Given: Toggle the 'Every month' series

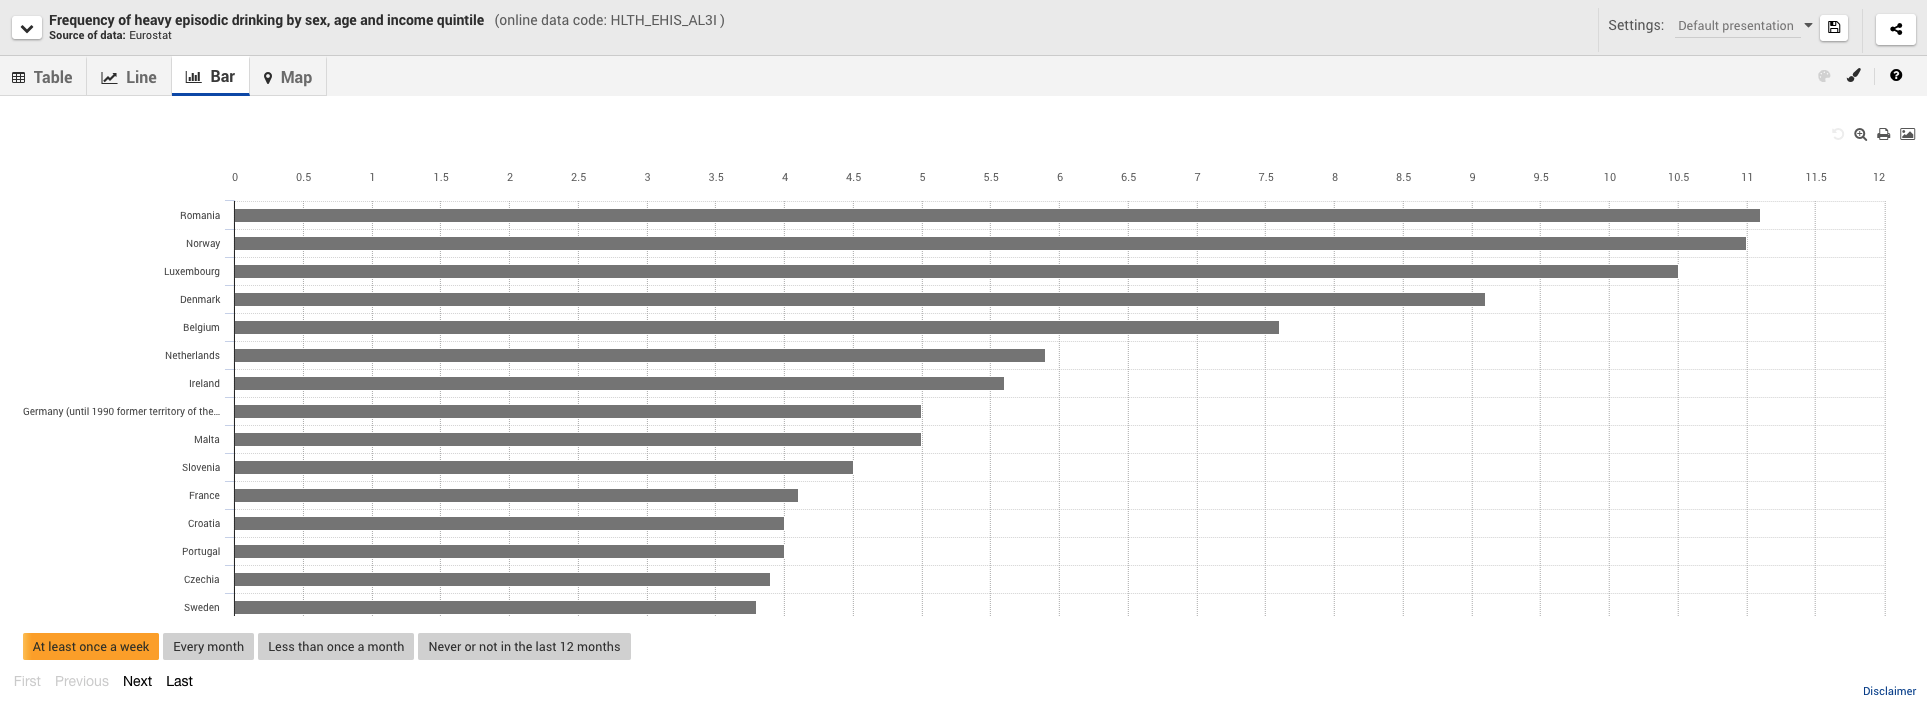Looking at the screenshot, I should (208, 647).
